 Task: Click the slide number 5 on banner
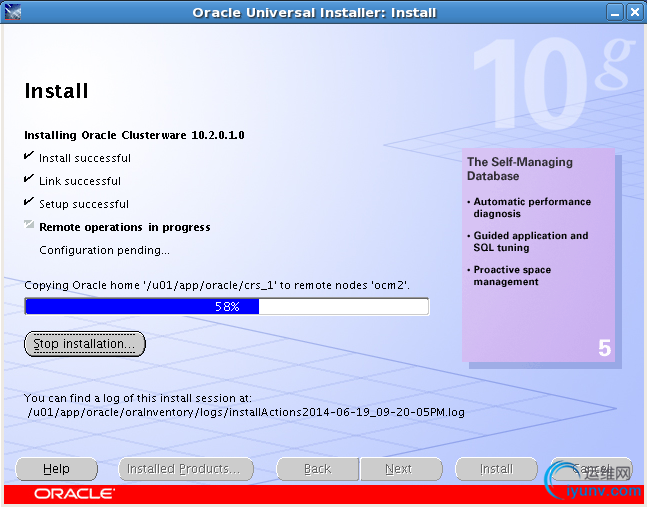pos(604,348)
